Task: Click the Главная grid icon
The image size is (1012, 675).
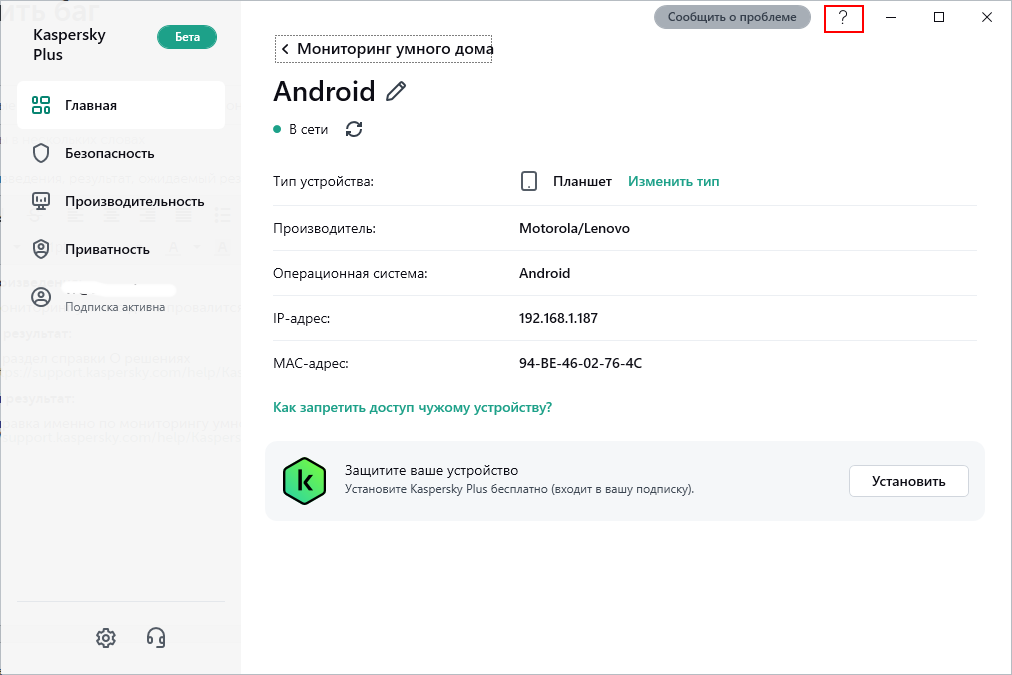Action: [41, 105]
